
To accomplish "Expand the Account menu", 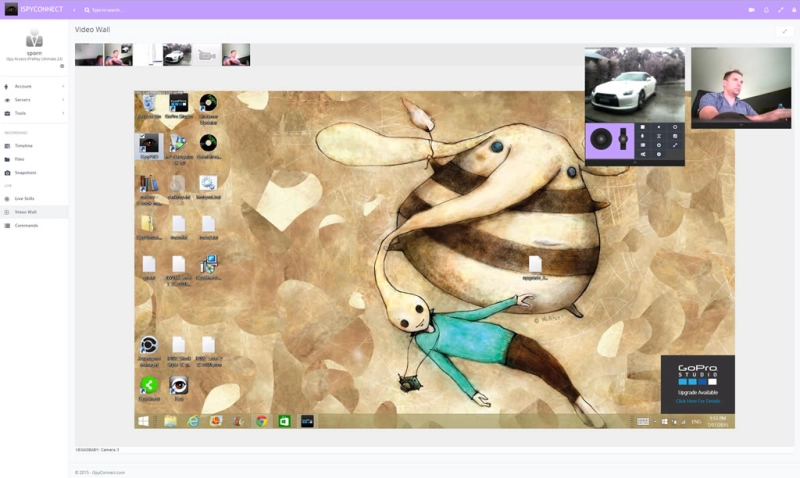I will [x=34, y=86].
